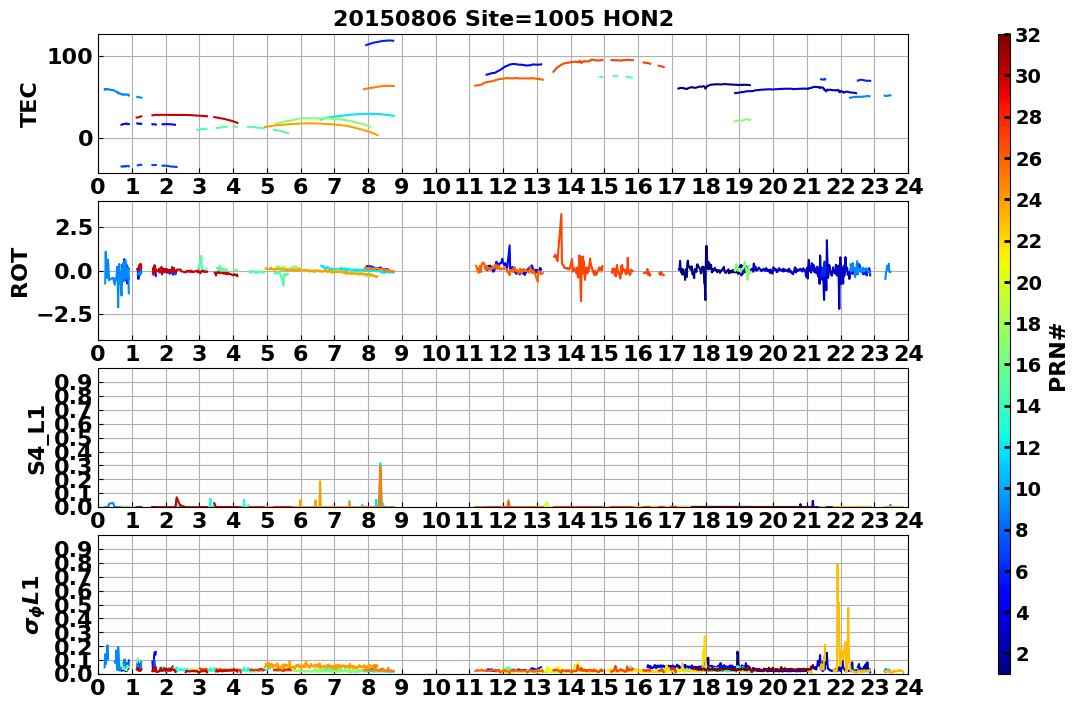The height and width of the screenshot is (709, 1077).
Task: Click the S4_L1 peak near hour 8.3
Action: tap(380, 484)
